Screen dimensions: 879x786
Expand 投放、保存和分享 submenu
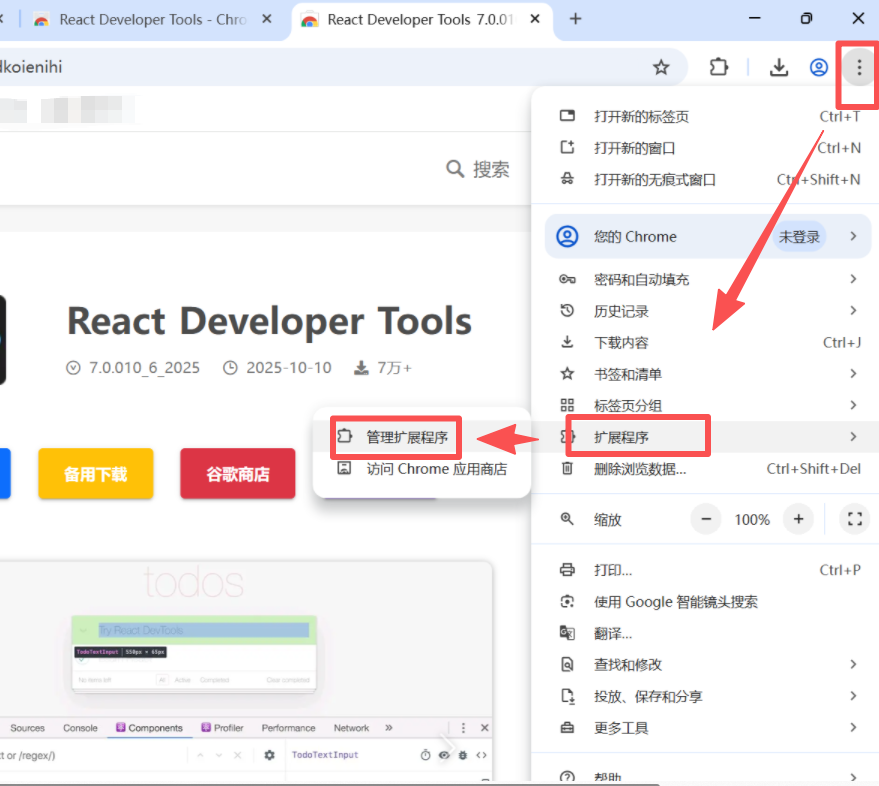click(706, 696)
